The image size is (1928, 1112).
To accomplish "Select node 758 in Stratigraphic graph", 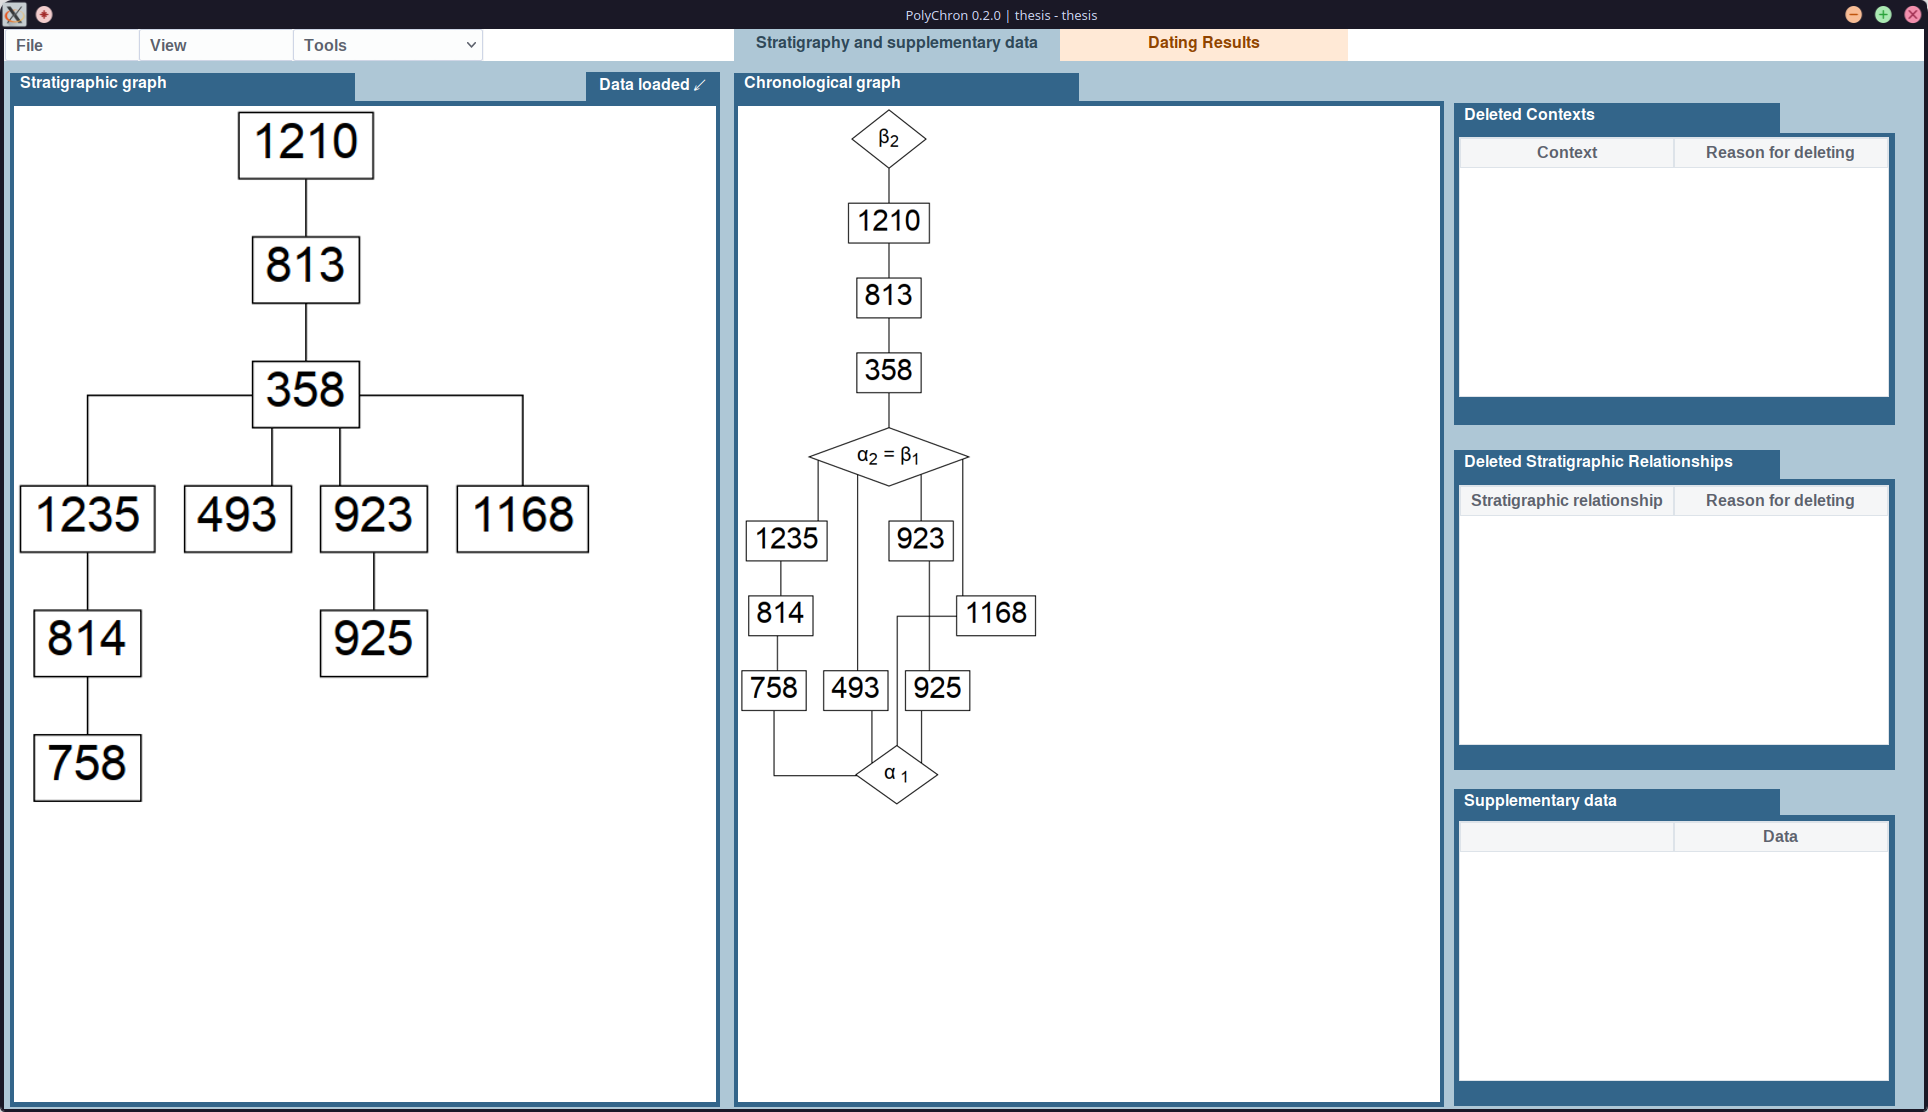I will (x=88, y=768).
